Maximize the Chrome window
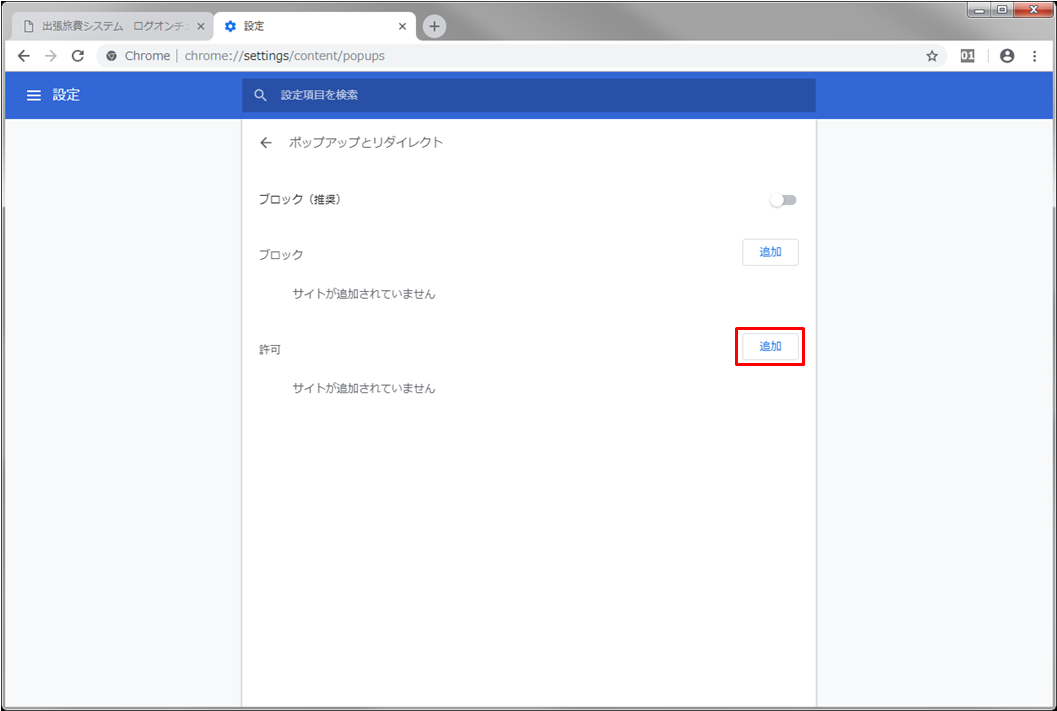The width and height of the screenshot is (1057, 711). pos(1002,10)
